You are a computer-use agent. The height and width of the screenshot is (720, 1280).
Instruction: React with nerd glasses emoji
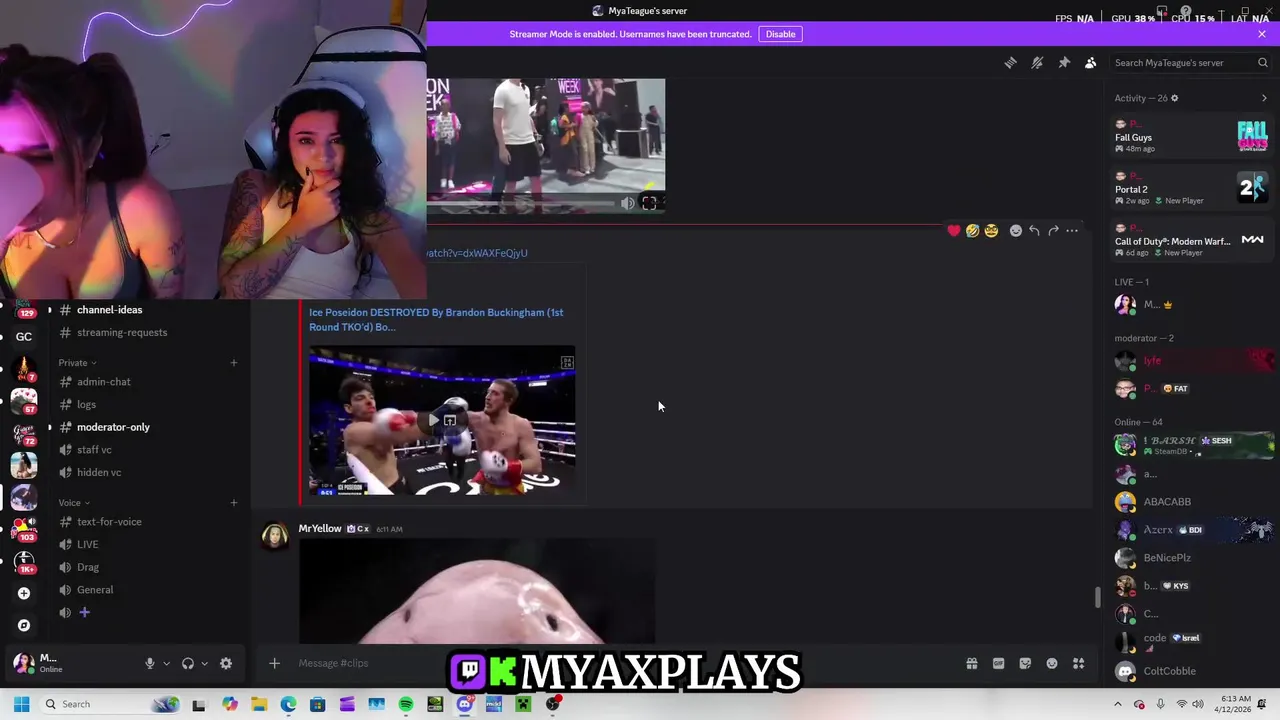(x=991, y=231)
